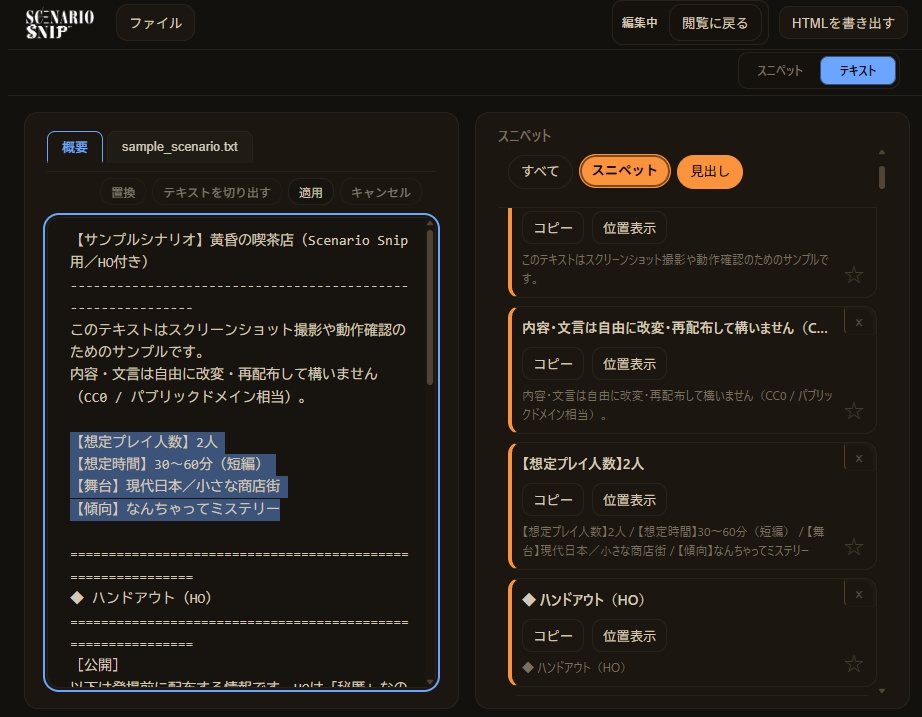Click the 置換 button
This screenshot has height=717, width=922.
point(123,192)
